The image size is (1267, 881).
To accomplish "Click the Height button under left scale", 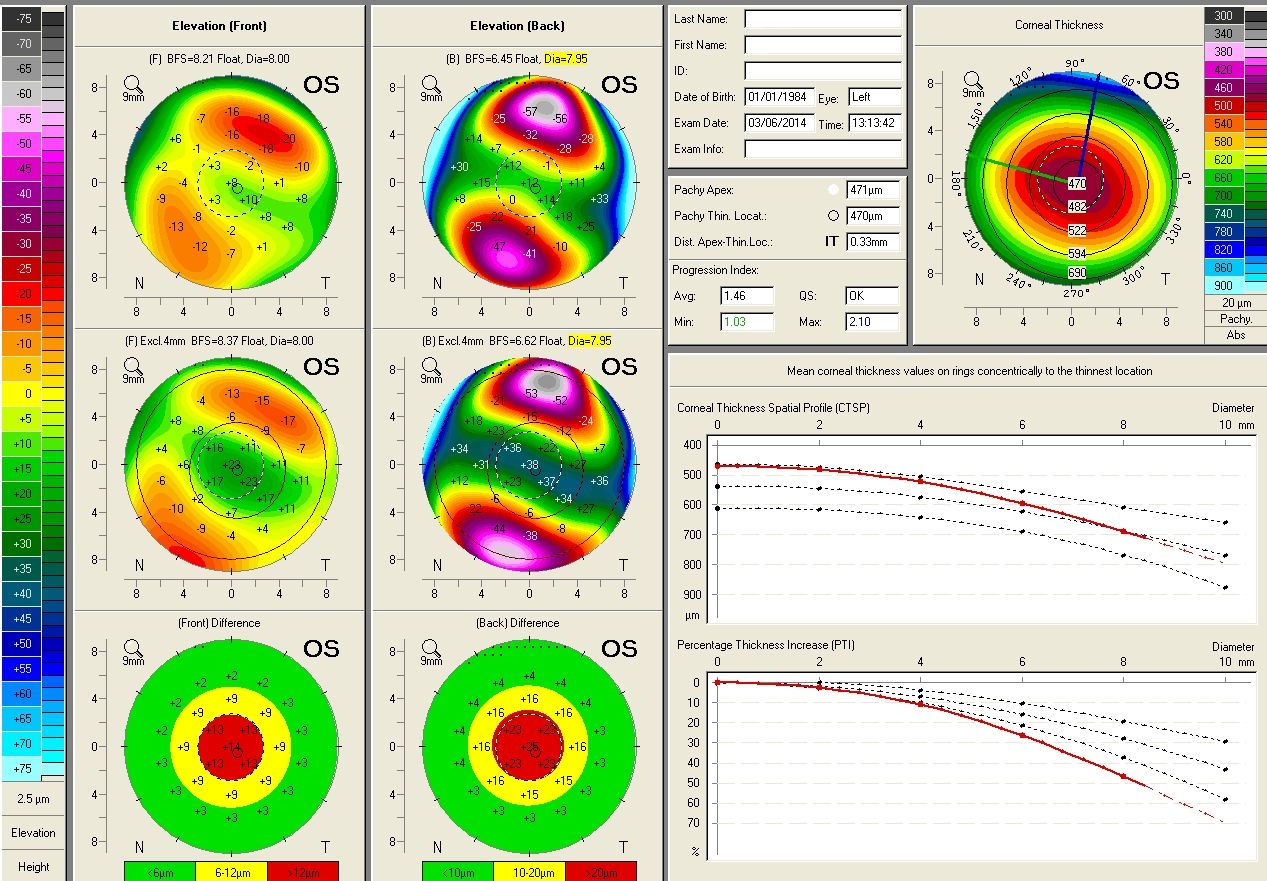I will coord(33,867).
